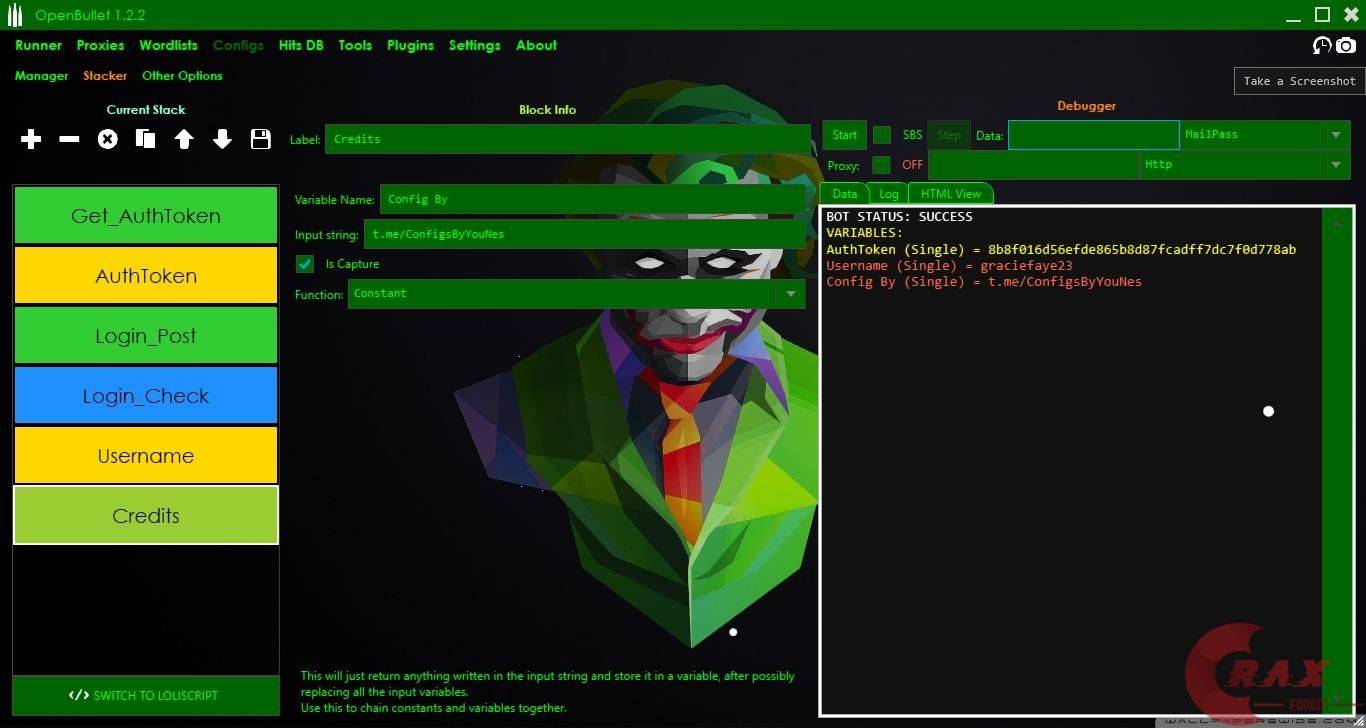The width and height of the screenshot is (1366, 728).
Task: Click the VARIABLES: heading in output
Action: point(864,233)
